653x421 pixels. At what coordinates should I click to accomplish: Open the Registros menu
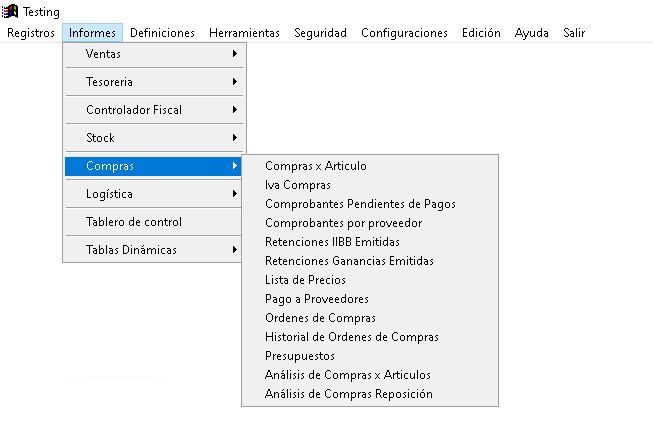click(30, 33)
